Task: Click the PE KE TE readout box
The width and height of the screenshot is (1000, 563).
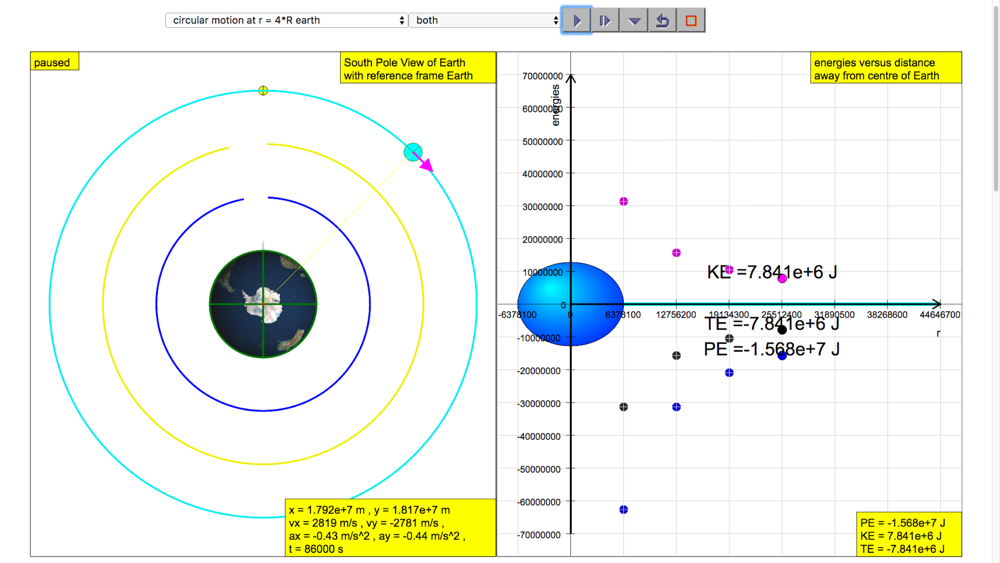Action: point(908,535)
